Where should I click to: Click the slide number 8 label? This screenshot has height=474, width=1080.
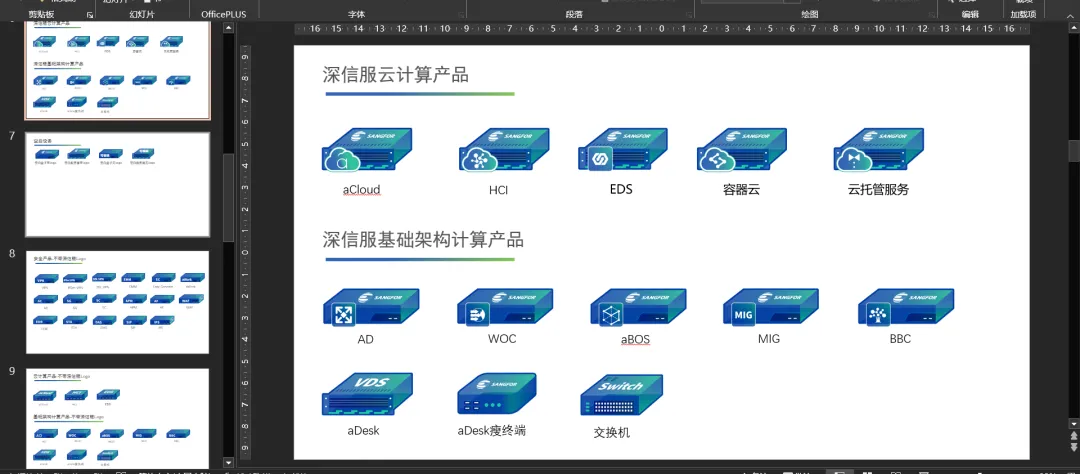(x=12, y=254)
